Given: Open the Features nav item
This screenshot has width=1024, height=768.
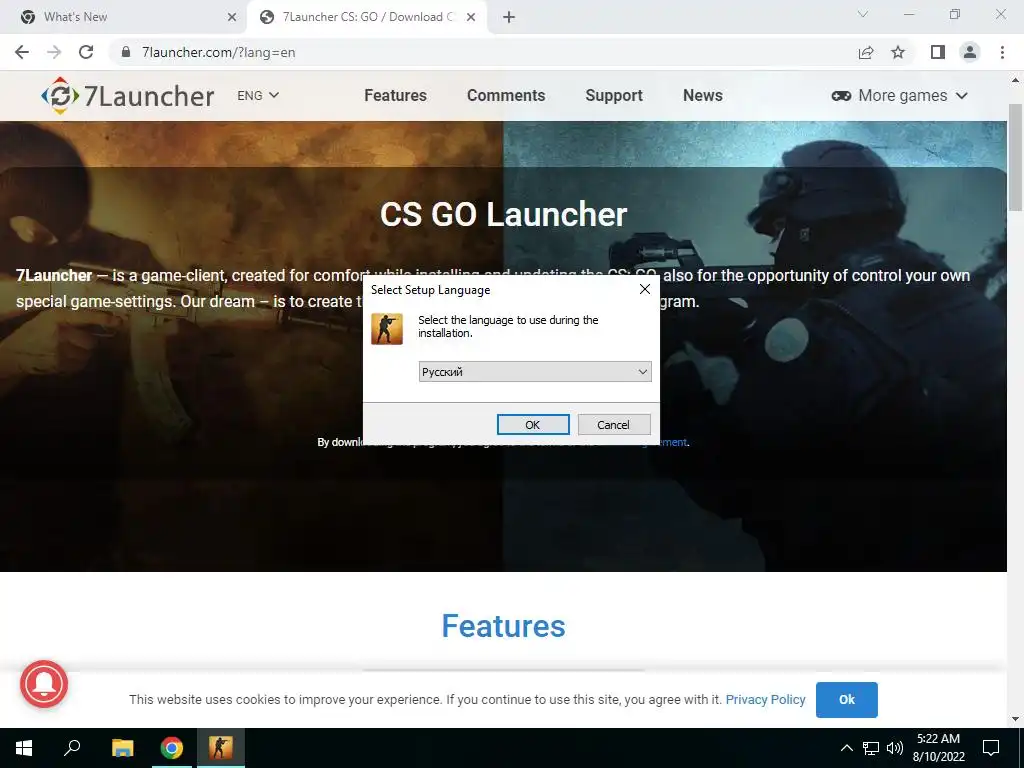Looking at the screenshot, I should [x=395, y=95].
